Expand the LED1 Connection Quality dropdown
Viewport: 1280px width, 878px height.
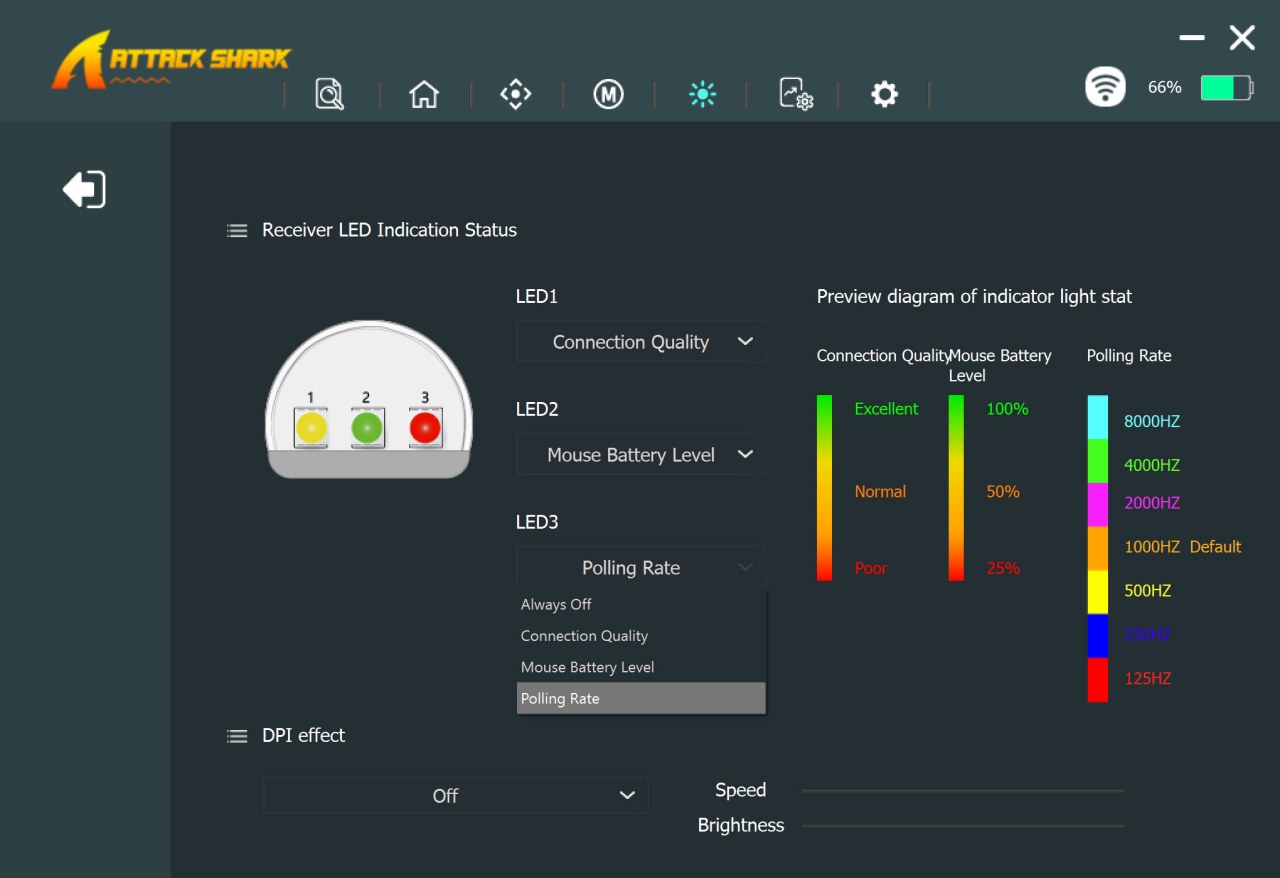point(641,342)
